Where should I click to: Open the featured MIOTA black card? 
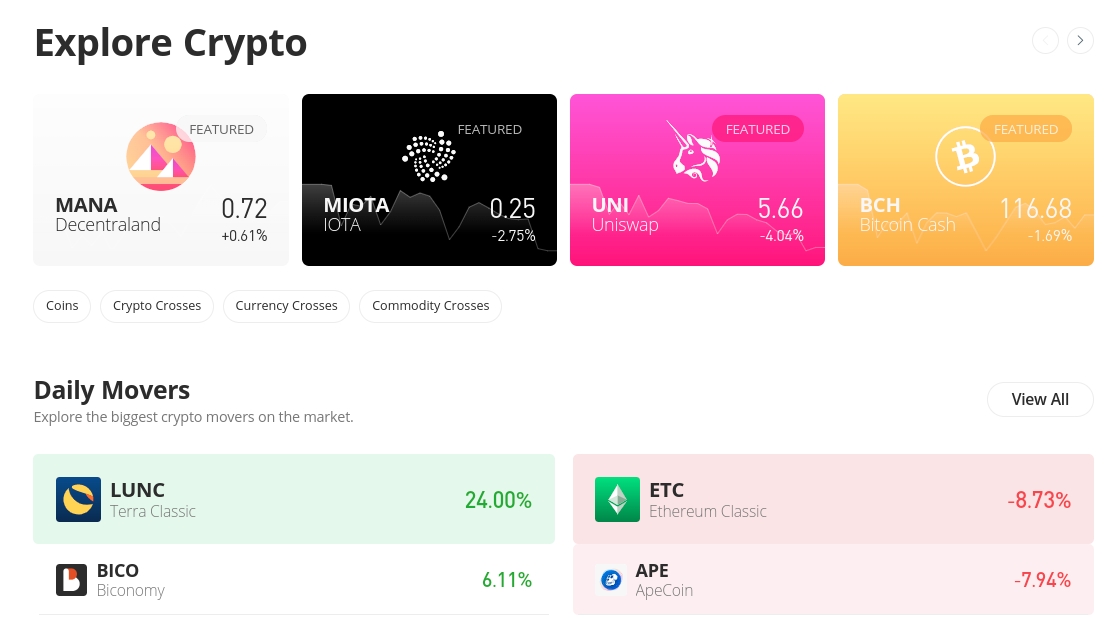click(x=430, y=180)
